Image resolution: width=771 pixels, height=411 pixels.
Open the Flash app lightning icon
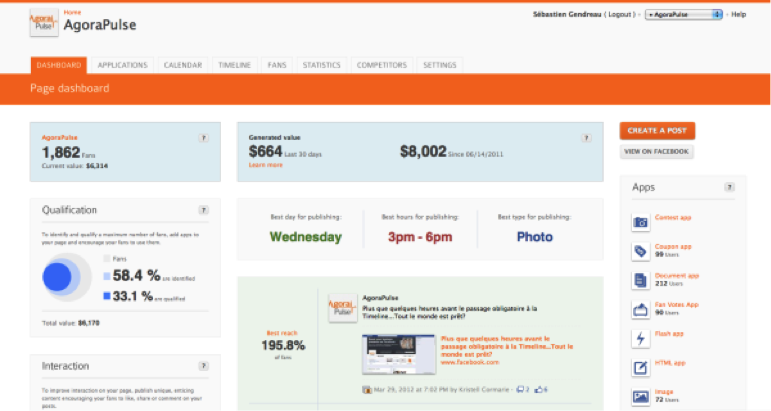640,338
